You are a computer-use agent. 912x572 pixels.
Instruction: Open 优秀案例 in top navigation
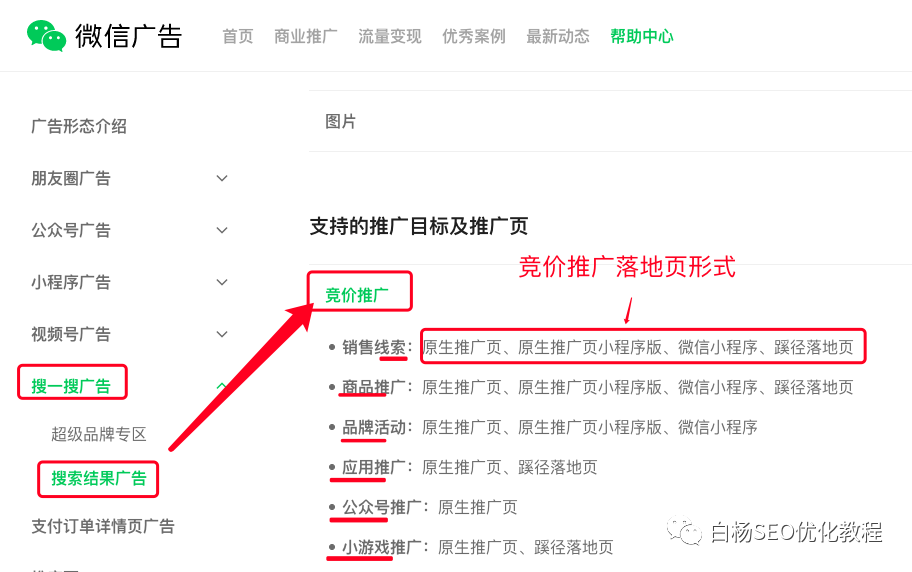473,37
